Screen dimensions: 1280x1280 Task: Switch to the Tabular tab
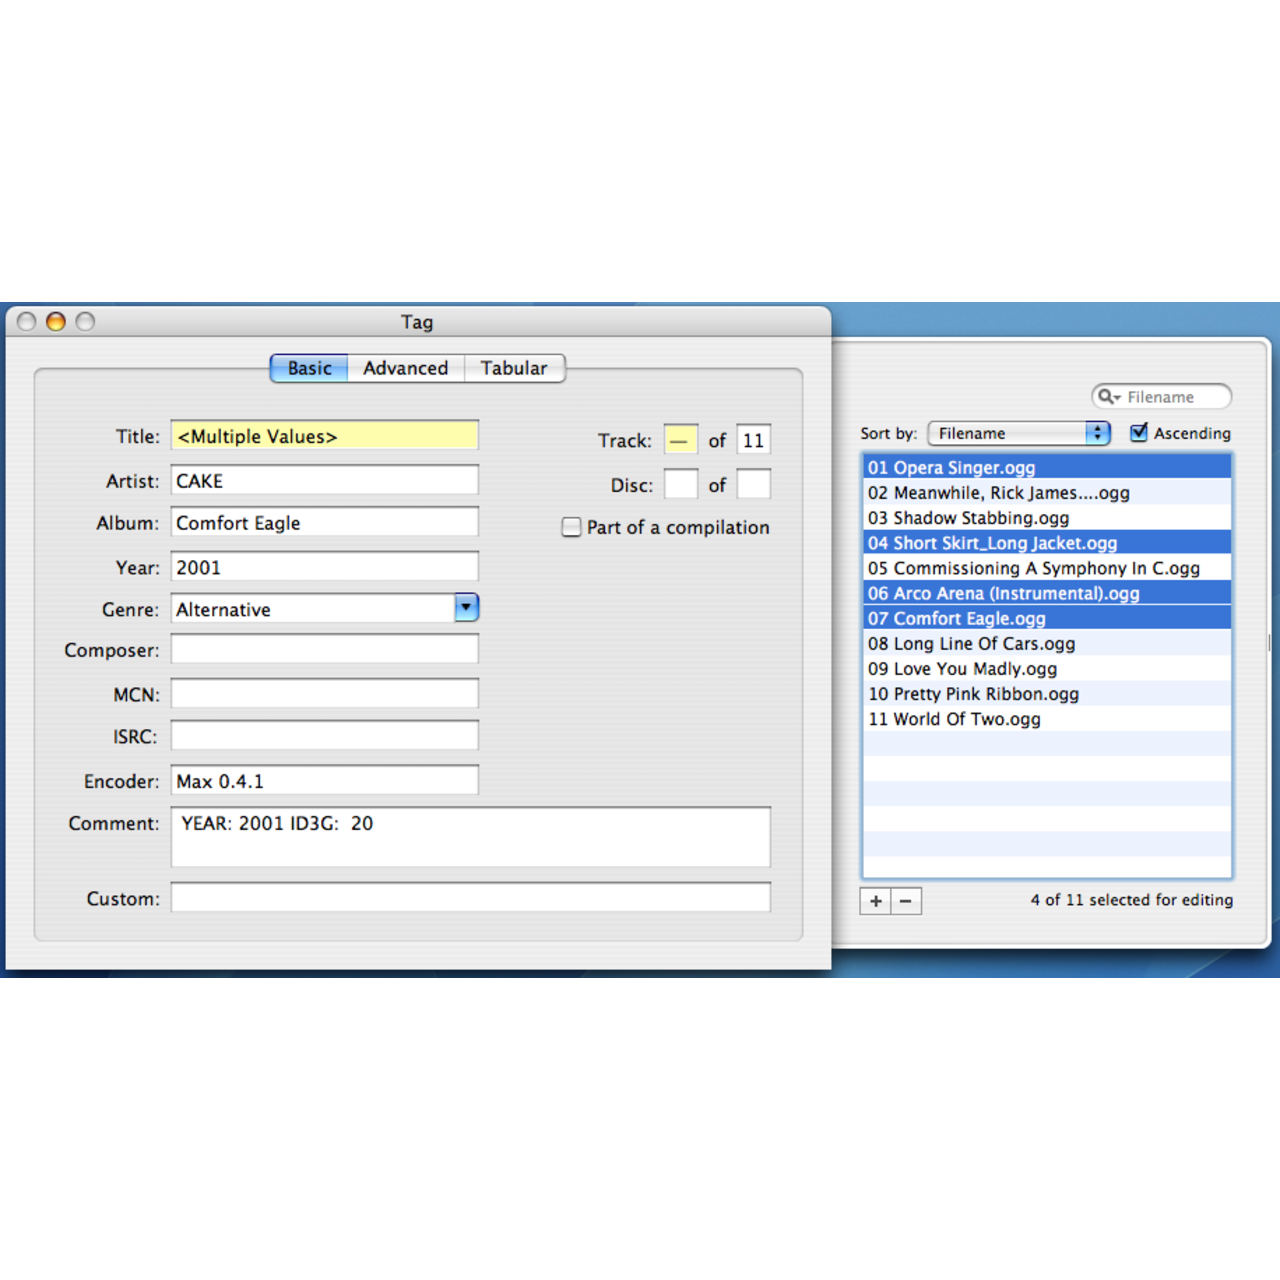point(514,368)
